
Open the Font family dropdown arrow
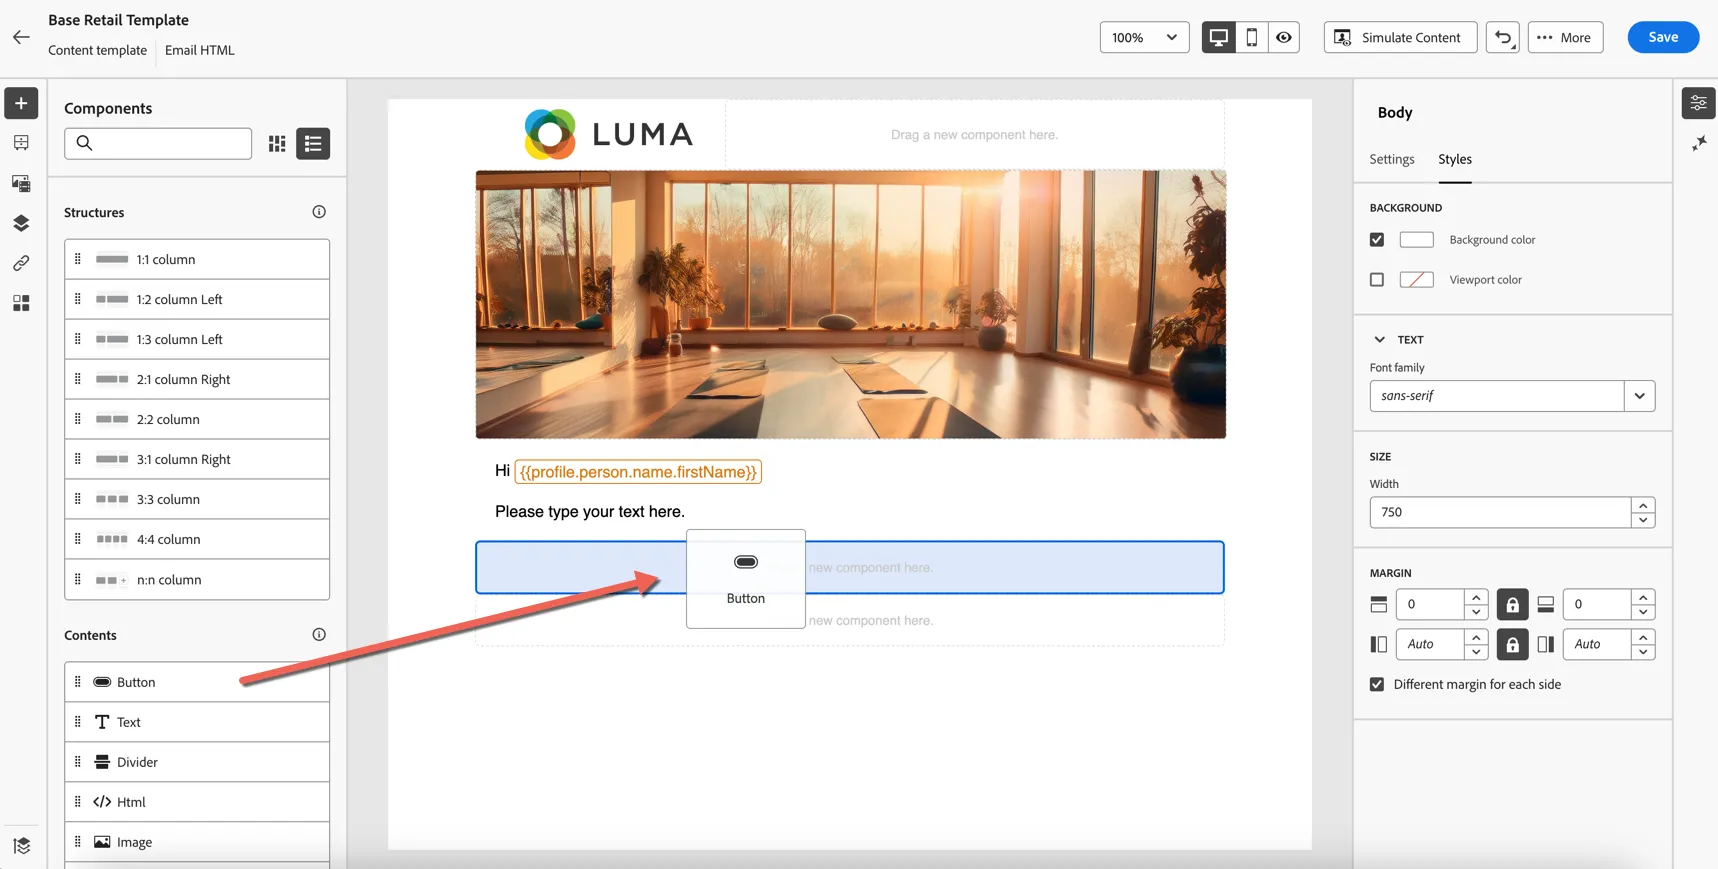pyautogui.click(x=1639, y=396)
